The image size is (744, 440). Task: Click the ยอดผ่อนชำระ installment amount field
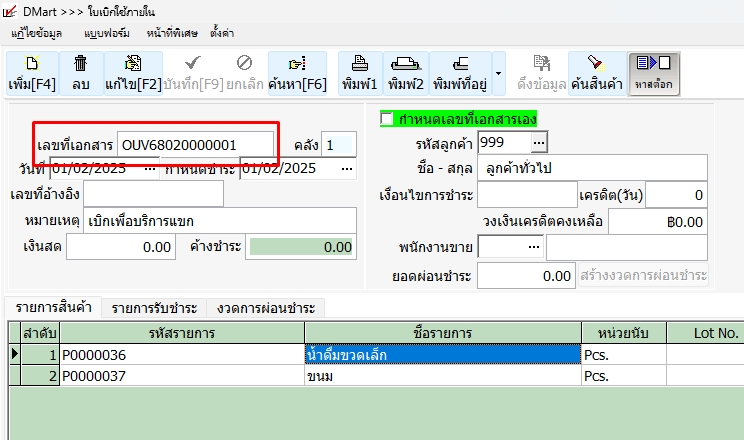[x=526, y=276]
